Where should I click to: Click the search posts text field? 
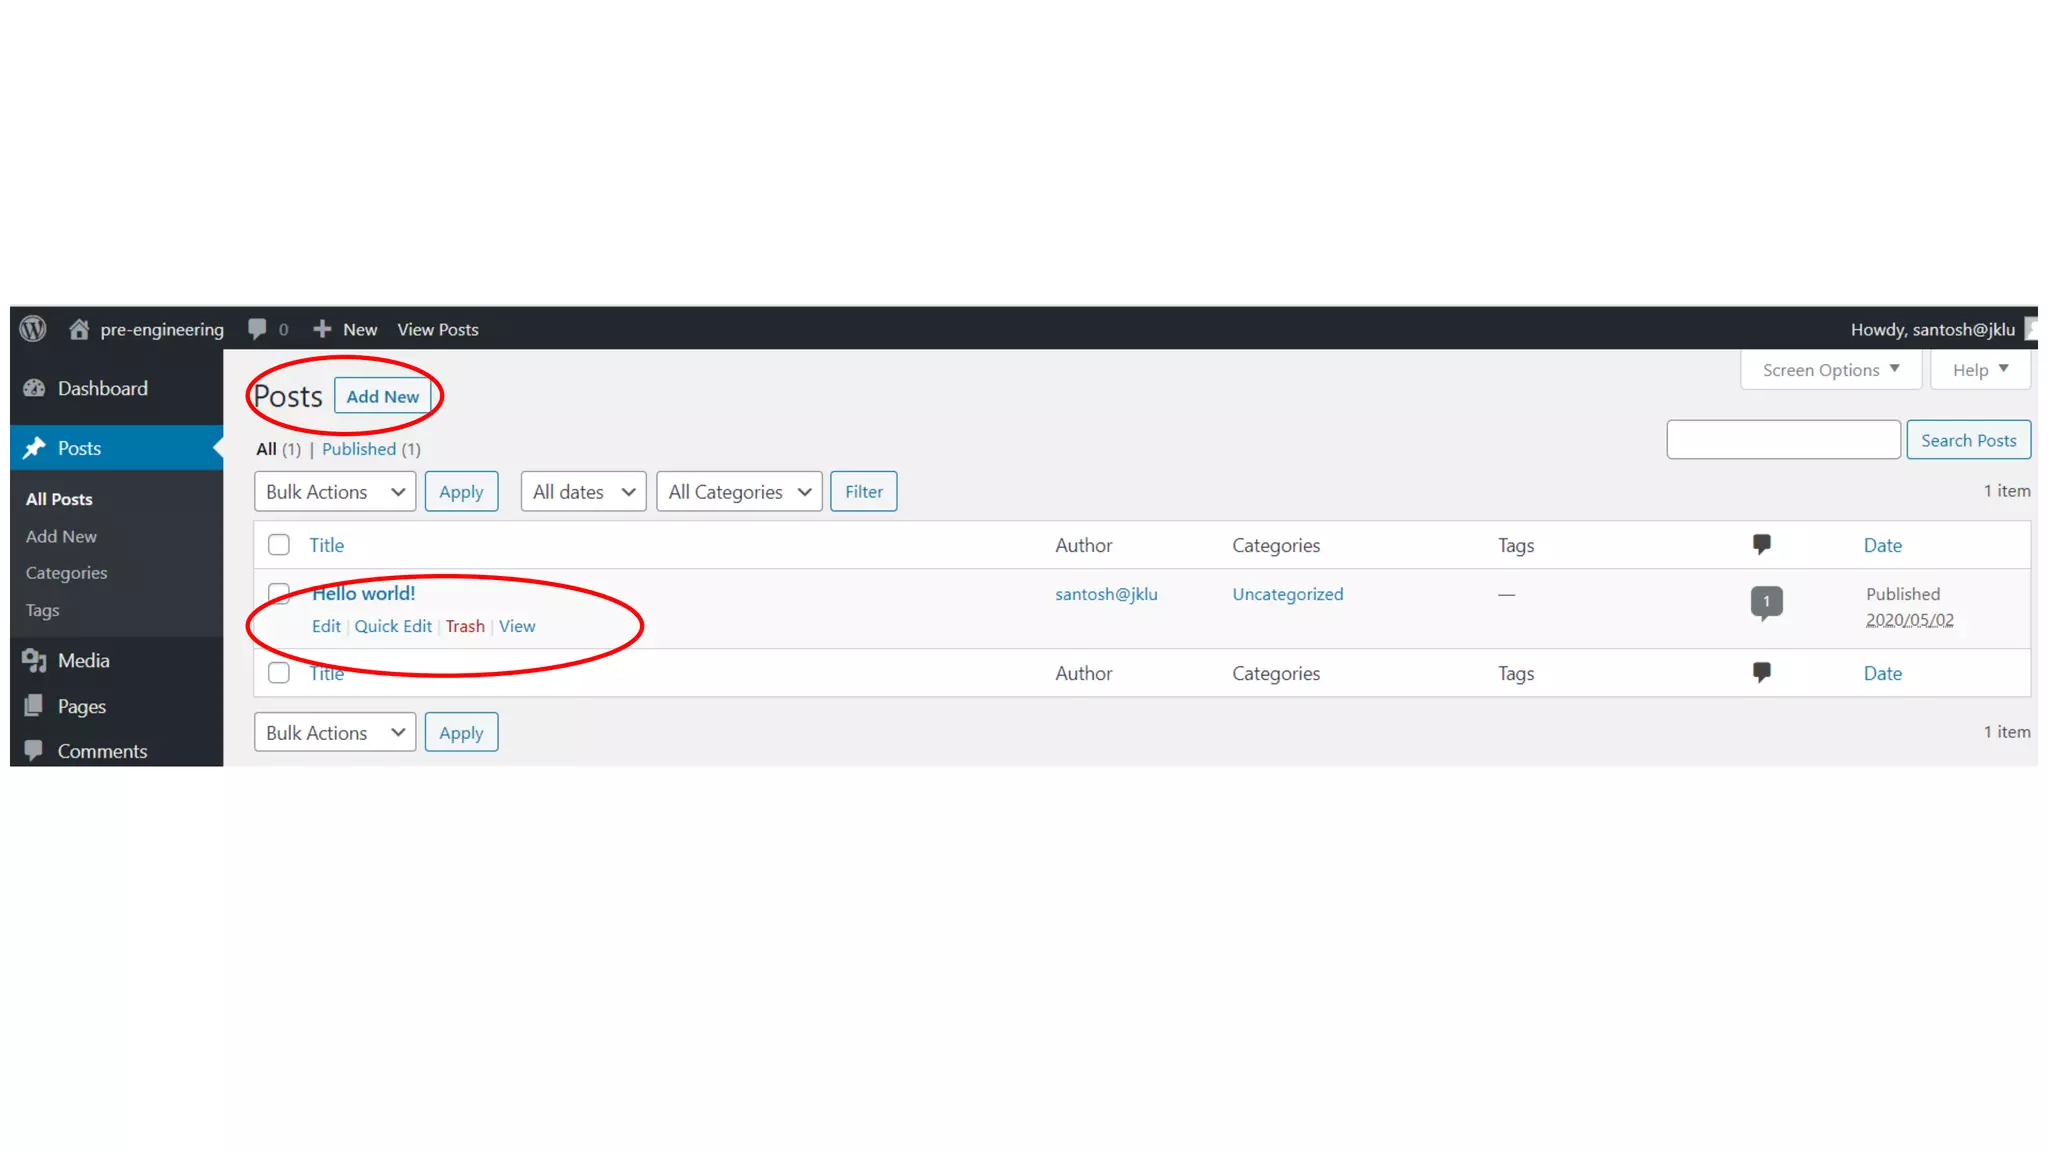click(x=1783, y=440)
